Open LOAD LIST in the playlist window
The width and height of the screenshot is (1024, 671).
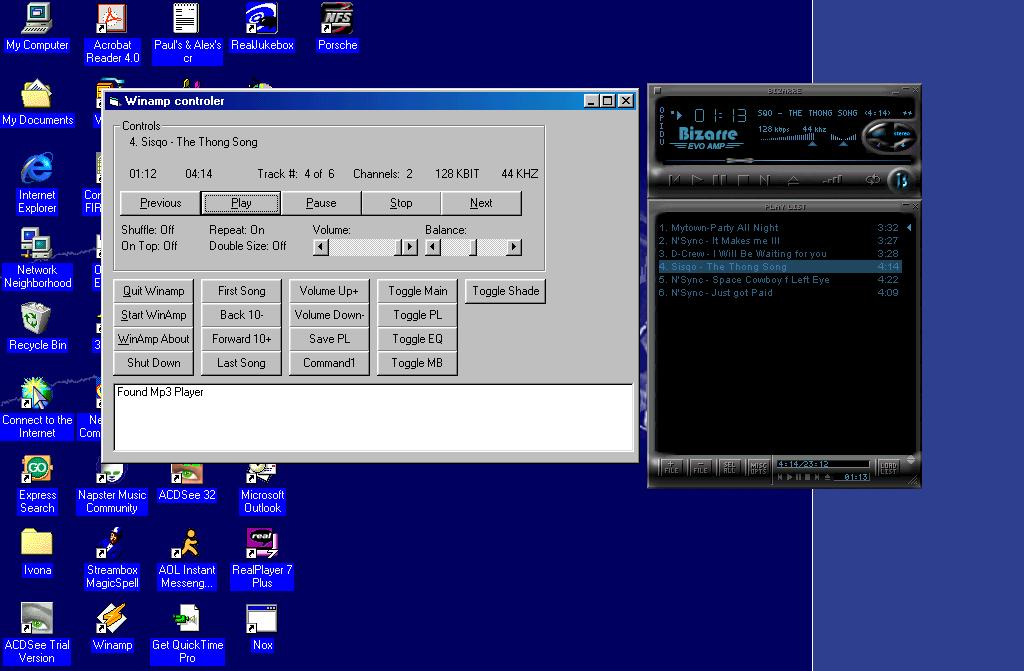[x=888, y=468]
